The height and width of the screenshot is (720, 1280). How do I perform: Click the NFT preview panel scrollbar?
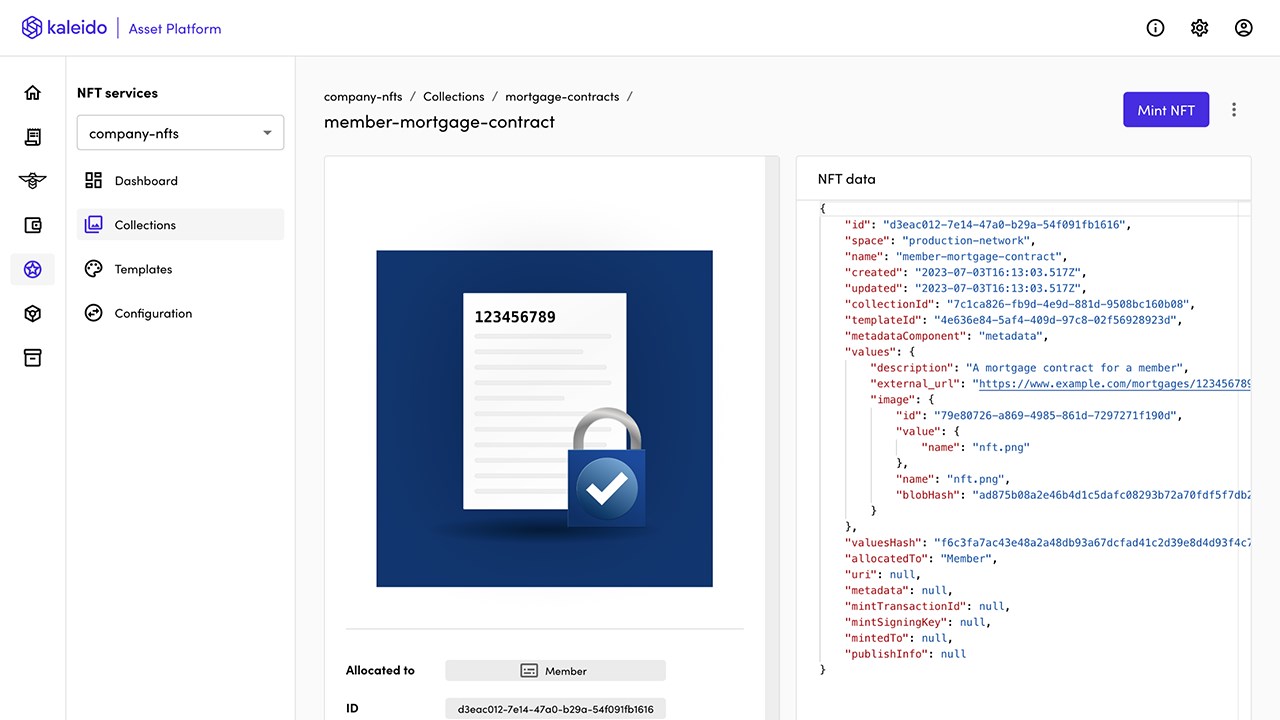772,437
